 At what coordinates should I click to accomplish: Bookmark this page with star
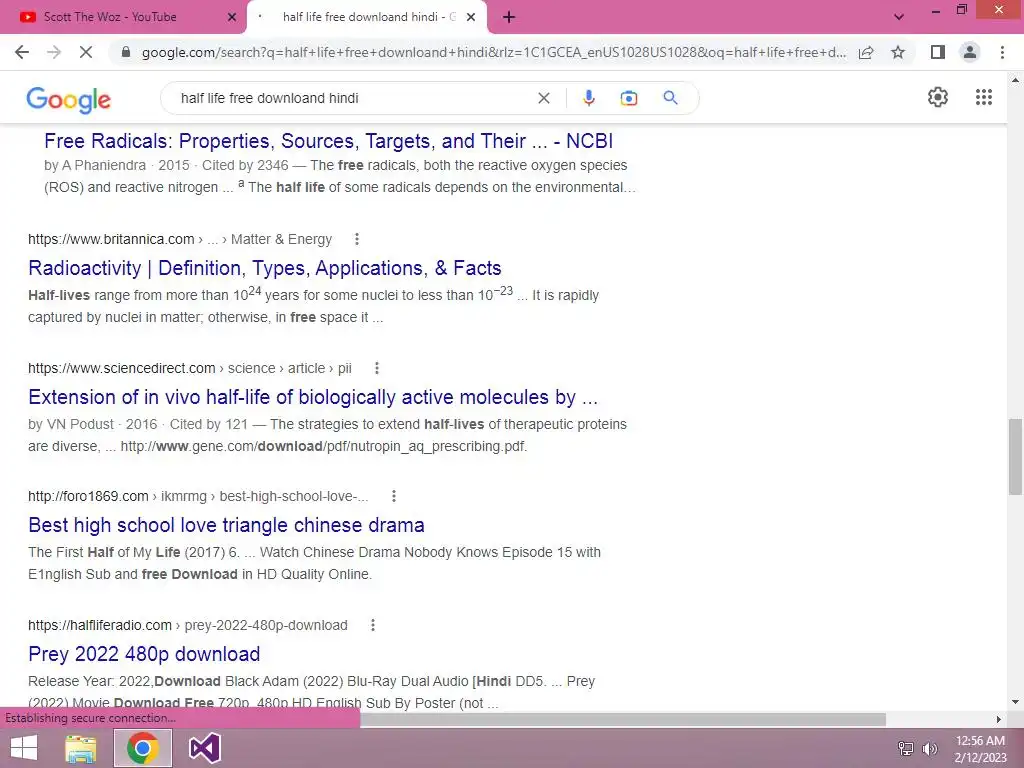pyautogui.click(x=898, y=52)
